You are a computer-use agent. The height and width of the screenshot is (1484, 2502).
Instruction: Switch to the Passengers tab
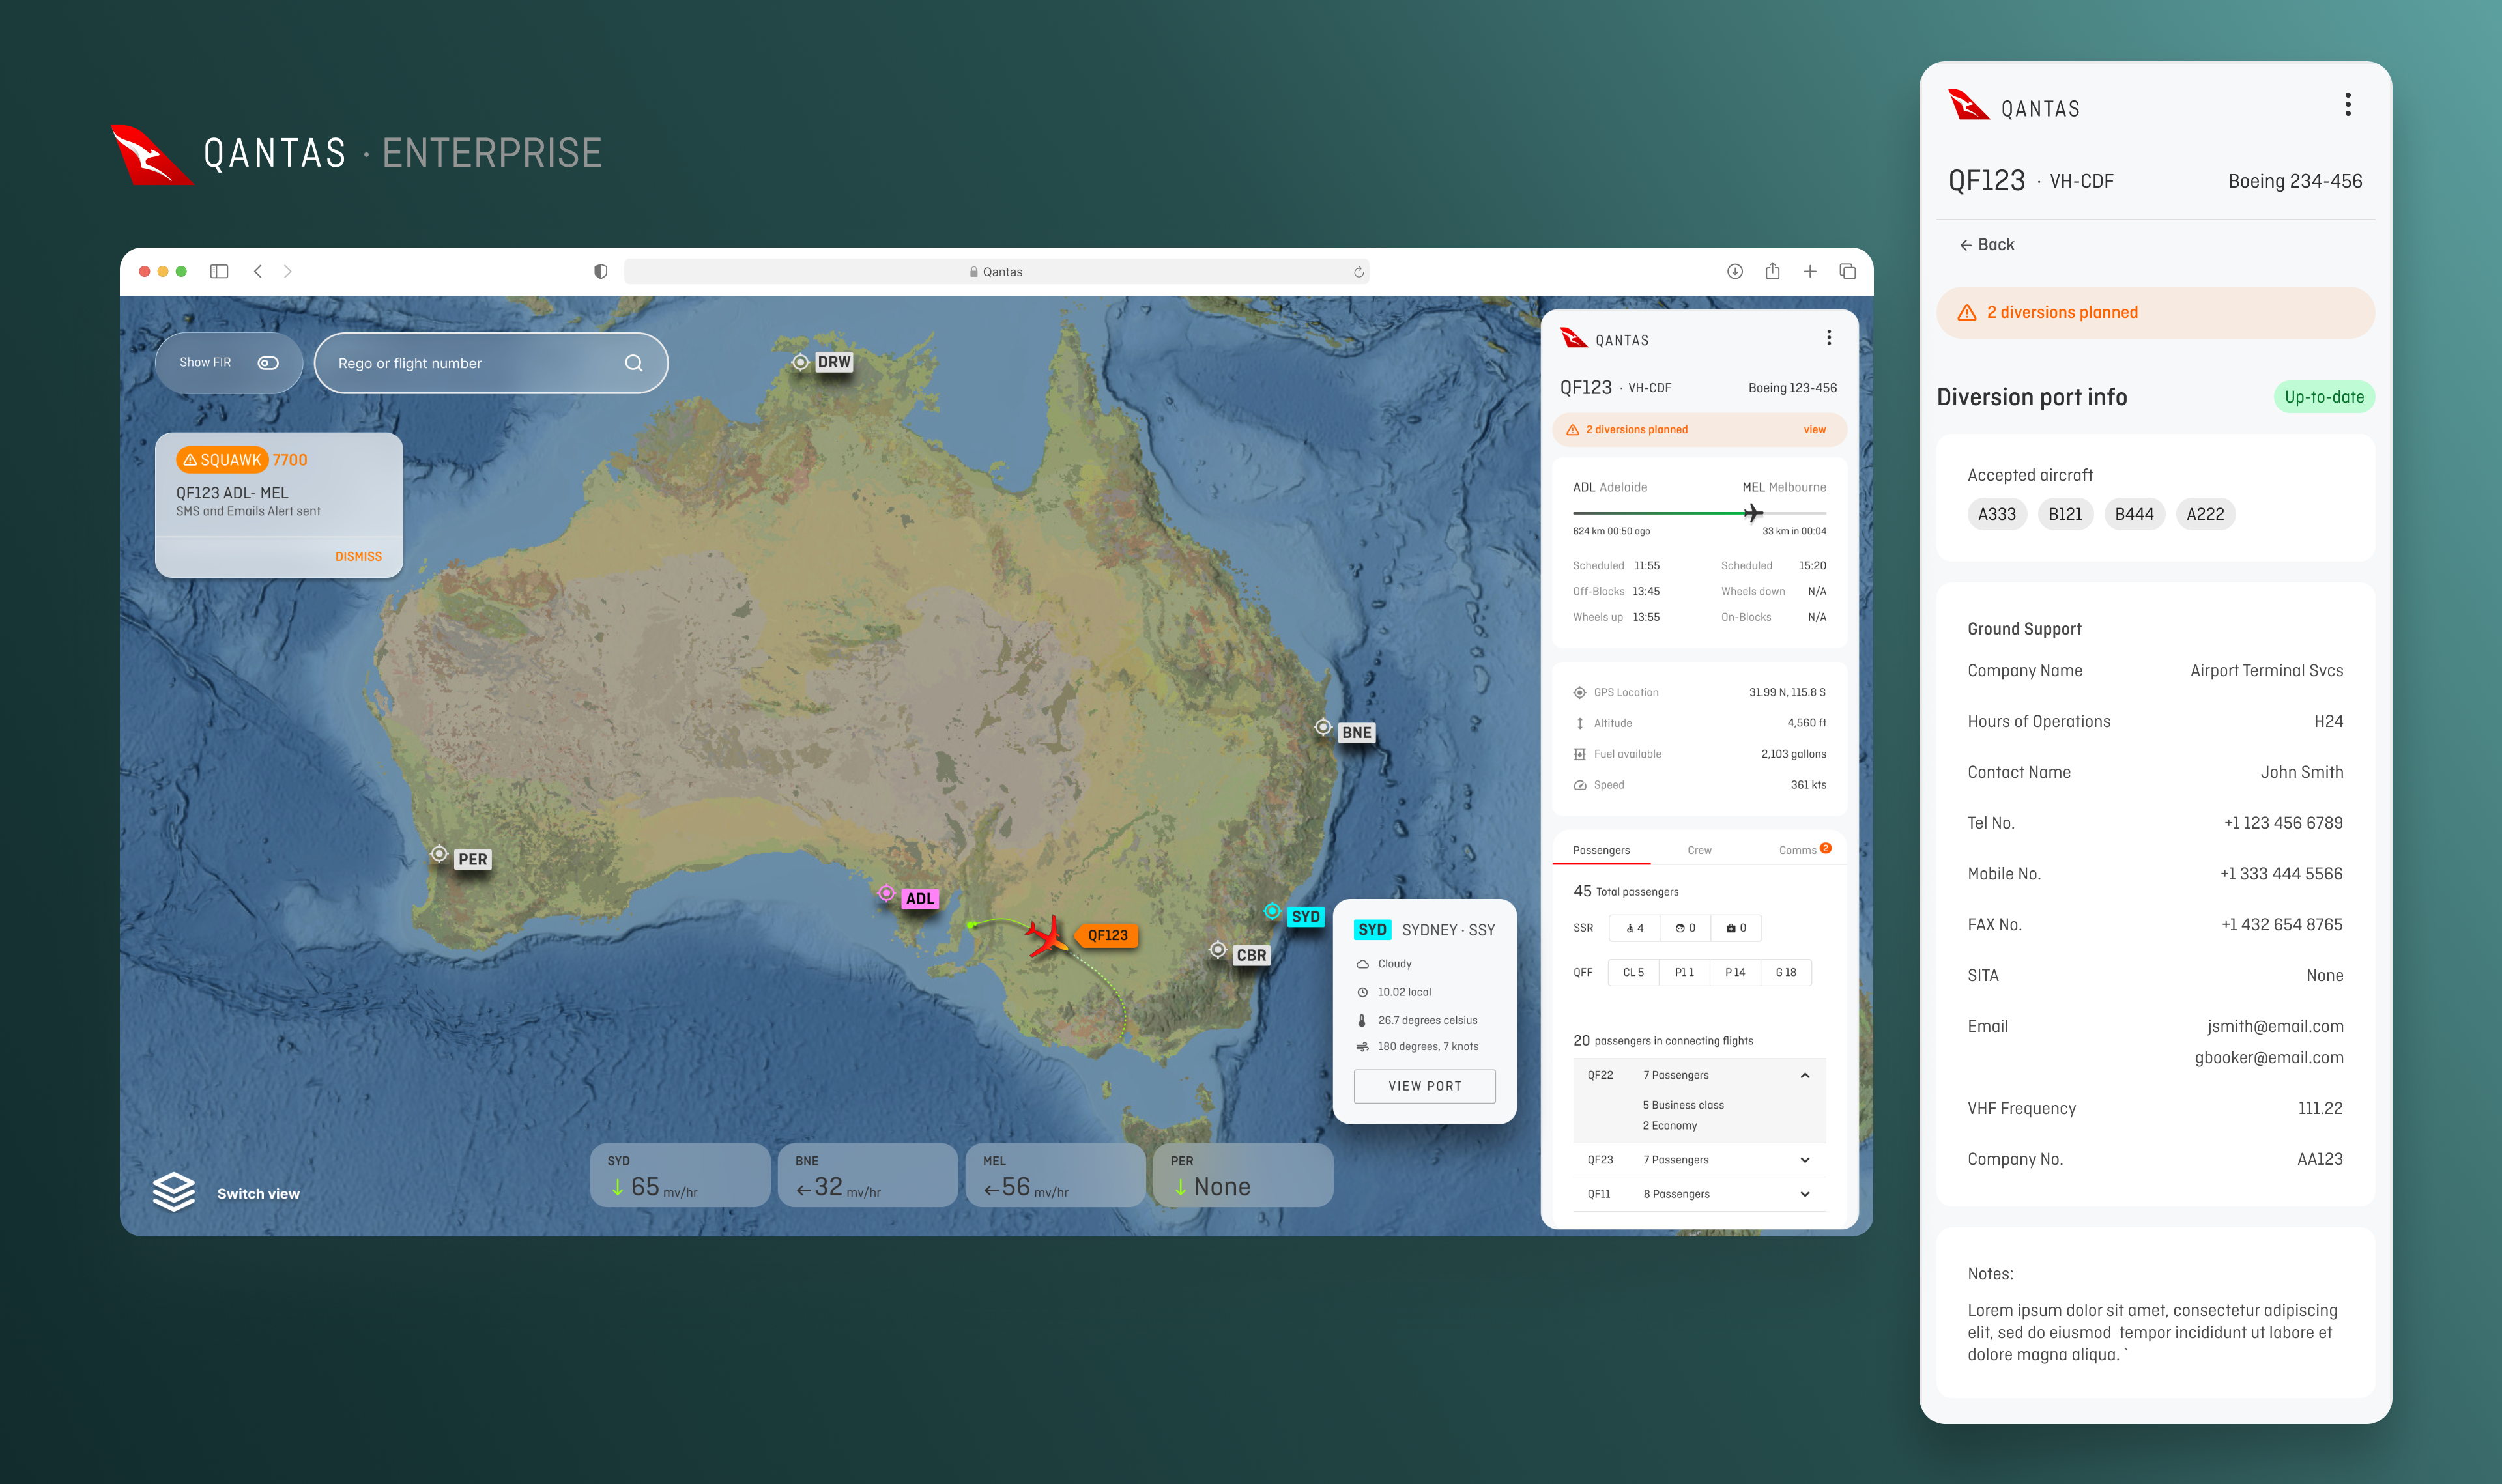(x=1601, y=850)
